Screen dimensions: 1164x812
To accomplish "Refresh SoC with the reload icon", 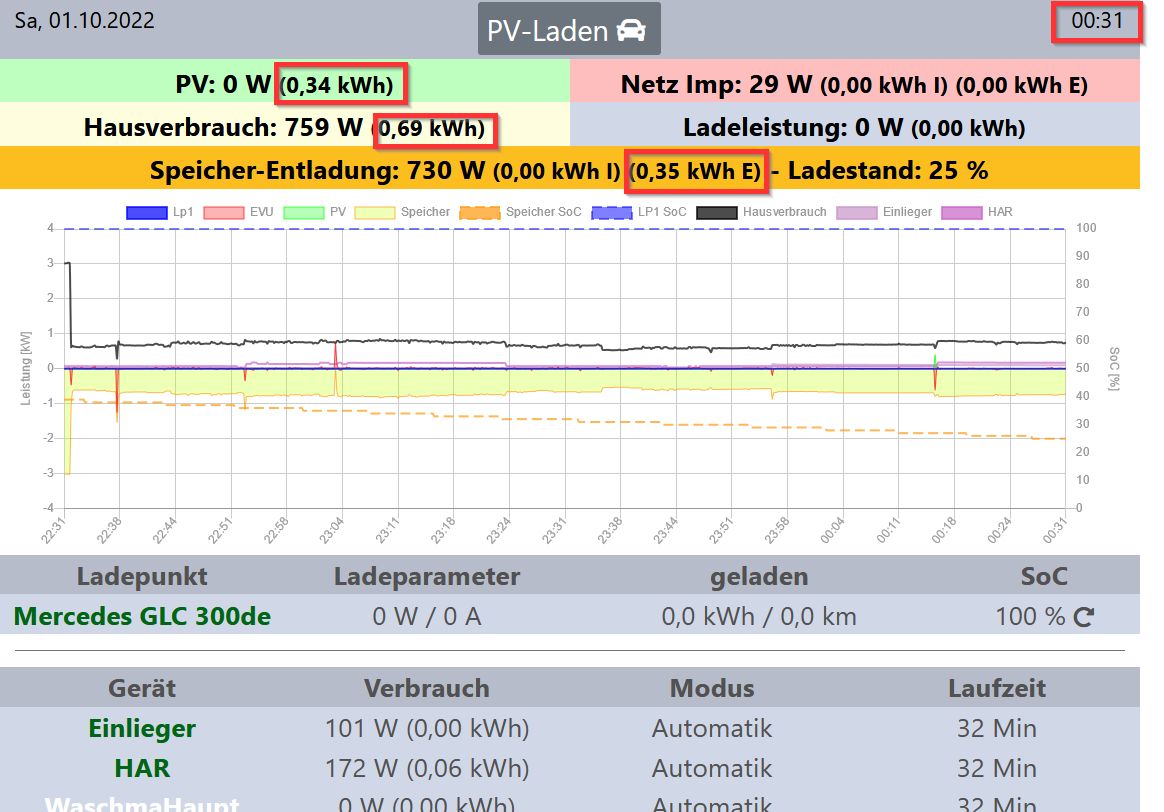I will [x=1084, y=617].
